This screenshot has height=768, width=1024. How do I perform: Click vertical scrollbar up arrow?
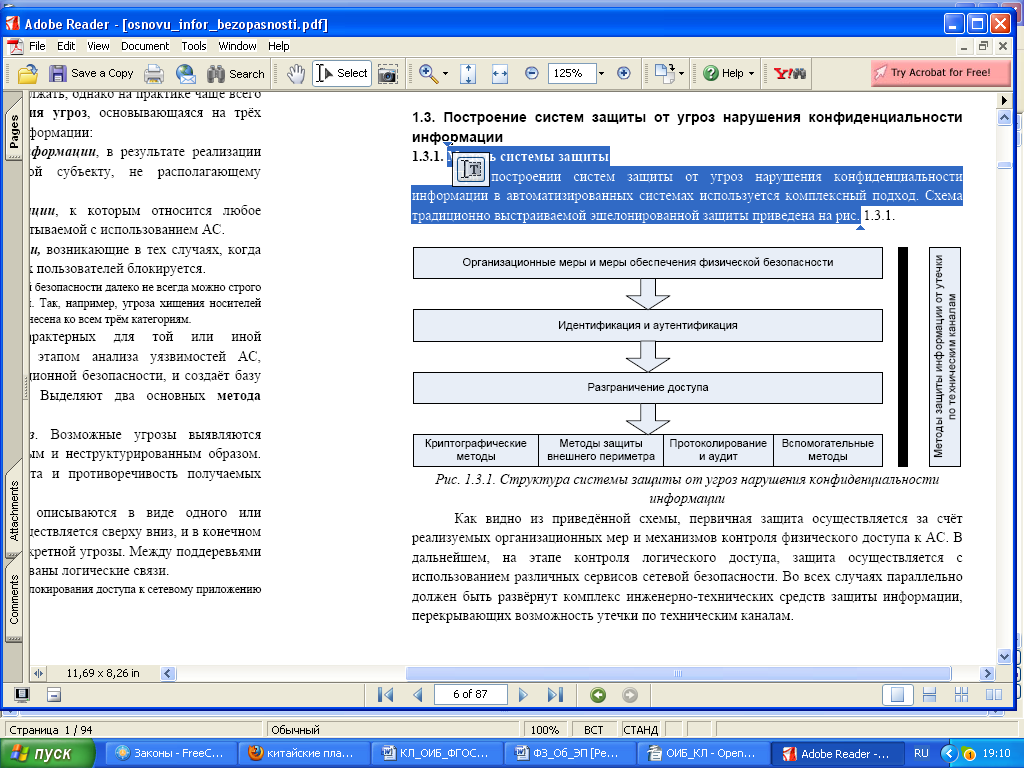pos(1004,118)
